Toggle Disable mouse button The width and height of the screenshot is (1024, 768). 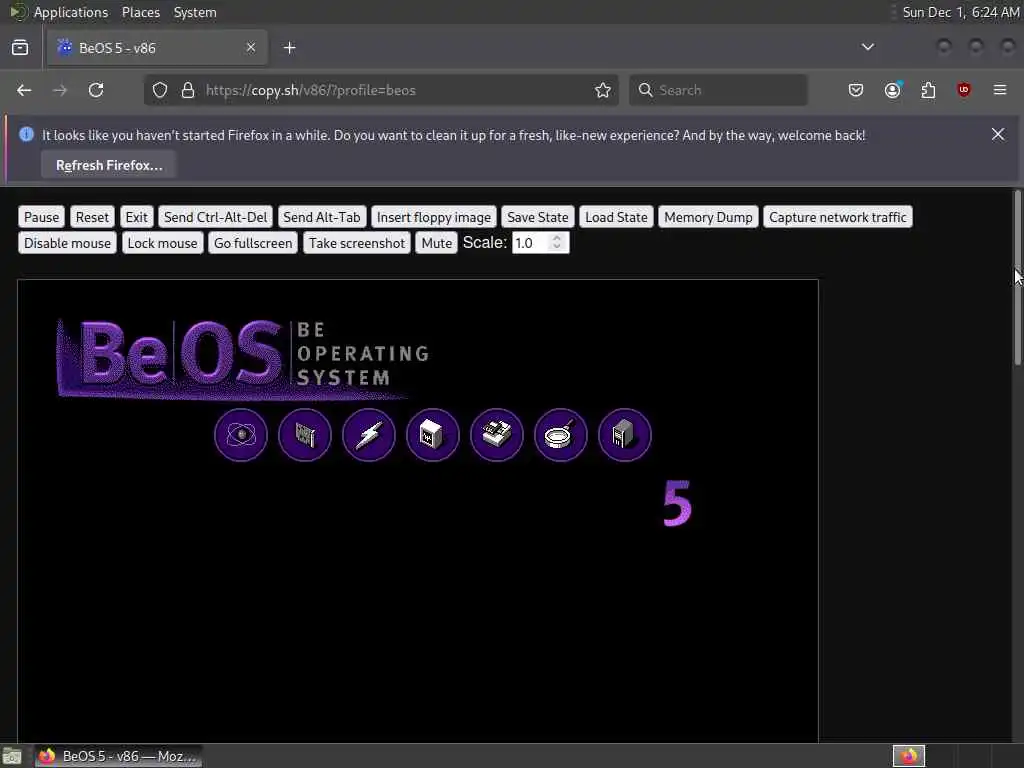(x=67, y=243)
